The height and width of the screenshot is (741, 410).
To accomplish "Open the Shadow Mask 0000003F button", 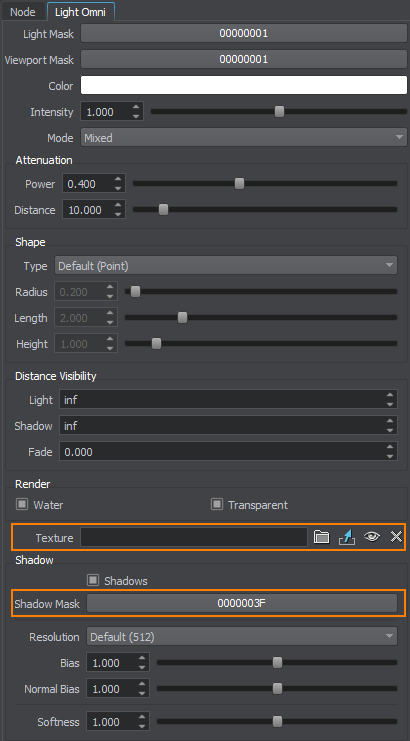I will click(x=242, y=603).
